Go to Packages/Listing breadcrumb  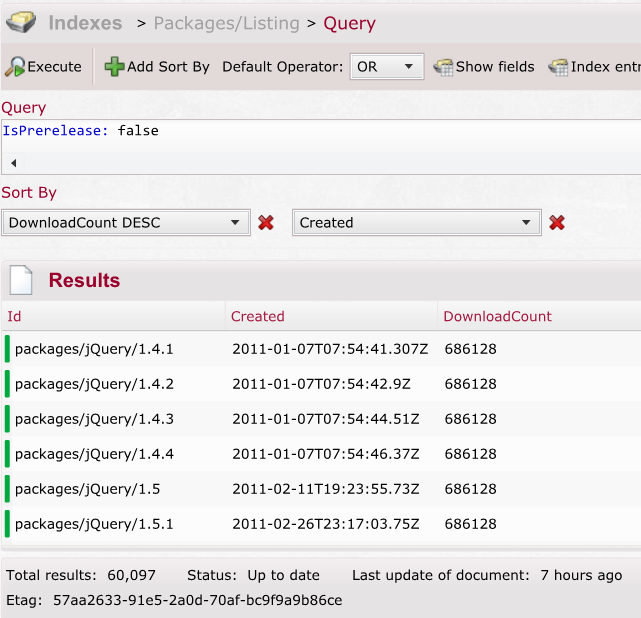pyautogui.click(x=226, y=23)
